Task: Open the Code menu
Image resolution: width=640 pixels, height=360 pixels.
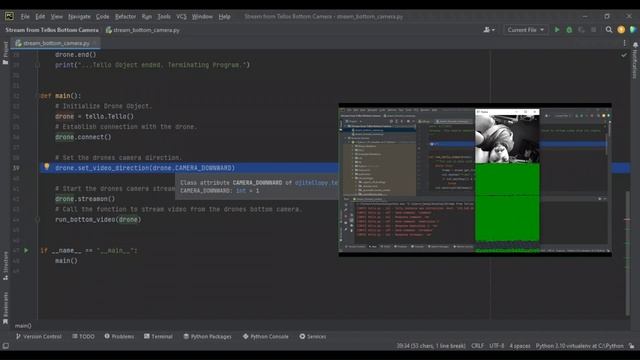Action: pyautogui.click(x=102, y=17)
